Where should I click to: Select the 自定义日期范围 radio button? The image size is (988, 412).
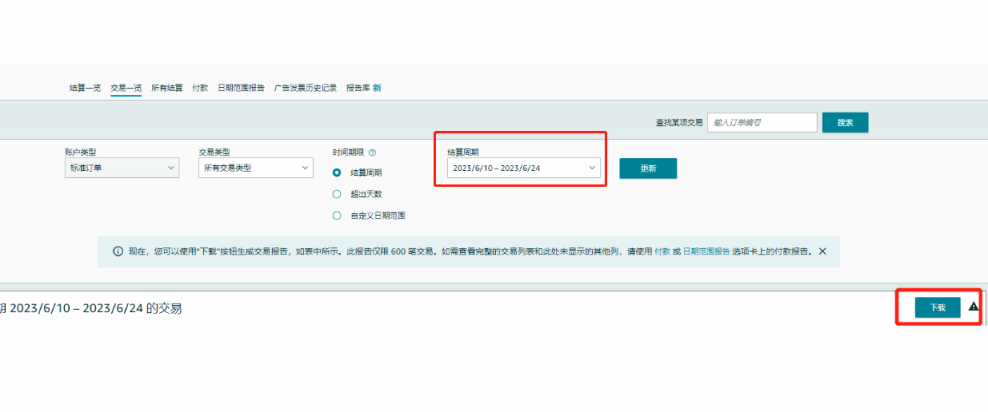tap(336, 215)
